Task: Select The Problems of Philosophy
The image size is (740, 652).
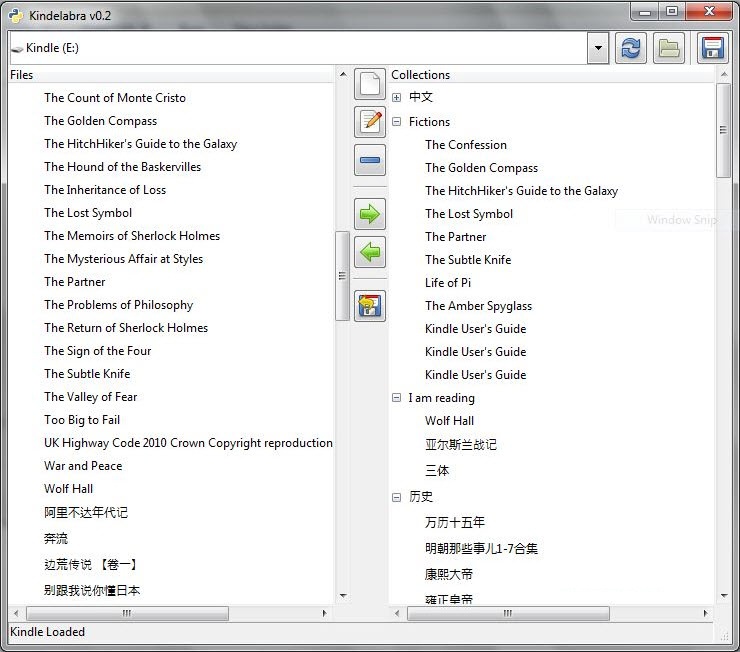Action: pos(118,305)
